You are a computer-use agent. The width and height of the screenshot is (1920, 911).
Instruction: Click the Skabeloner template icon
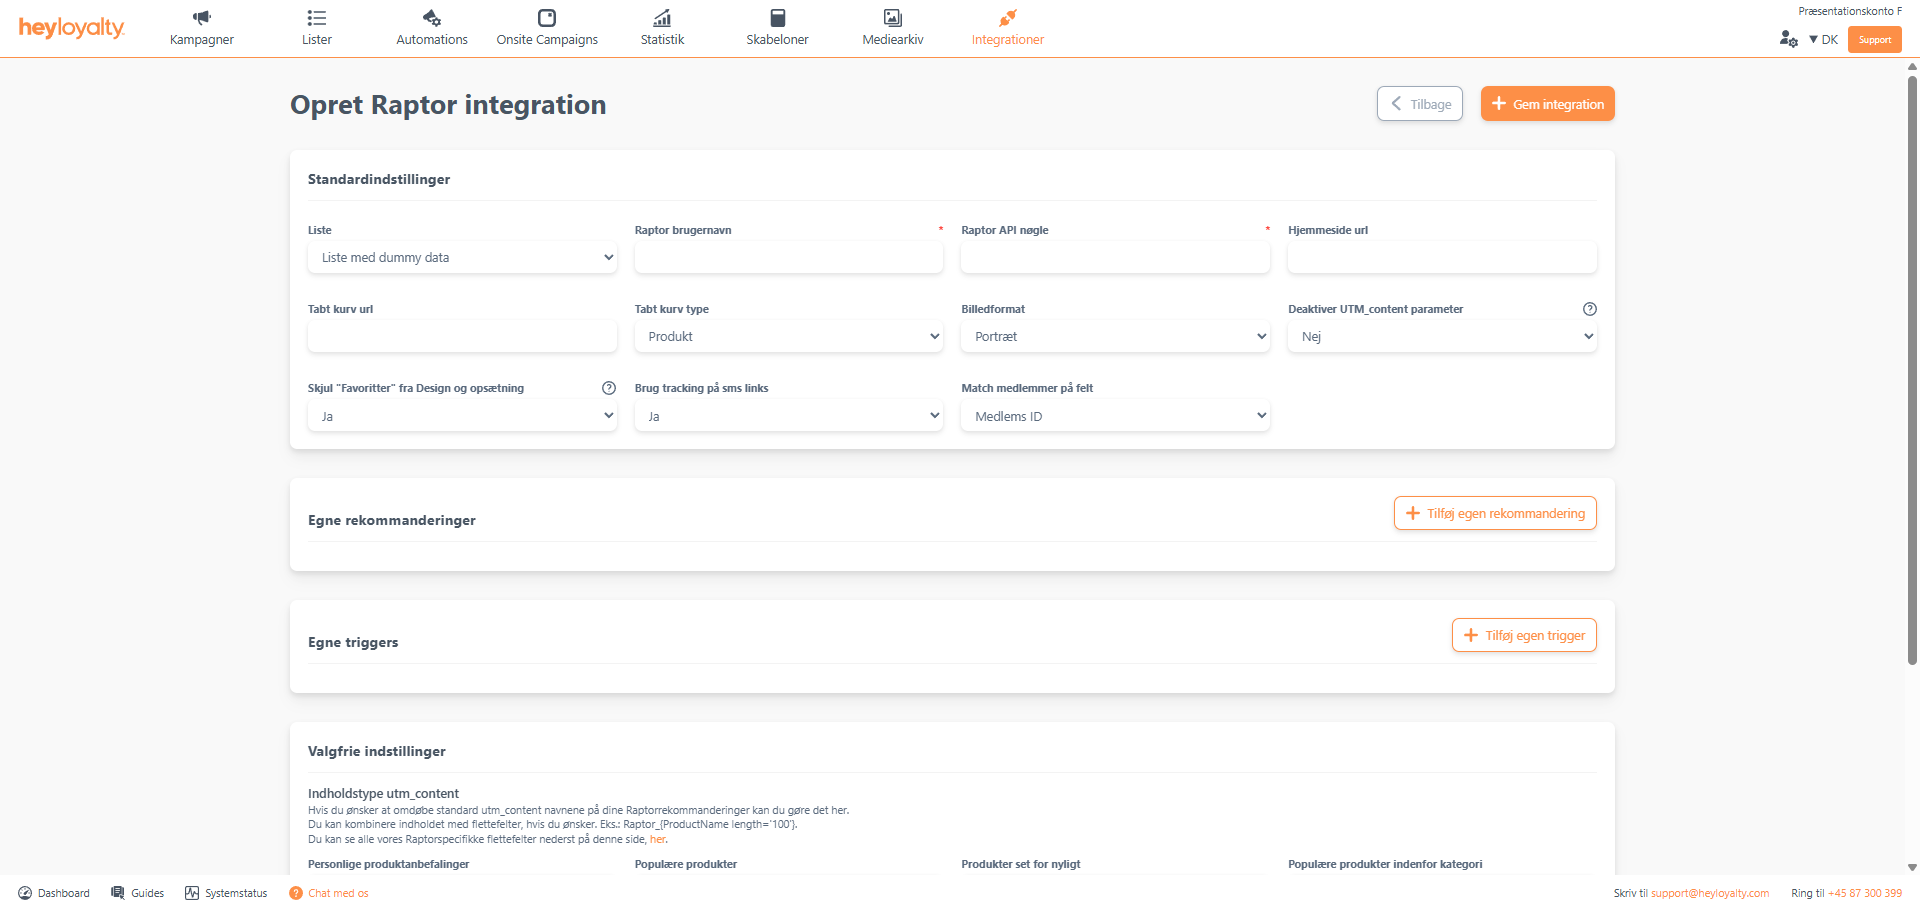(x=777, y=18)
